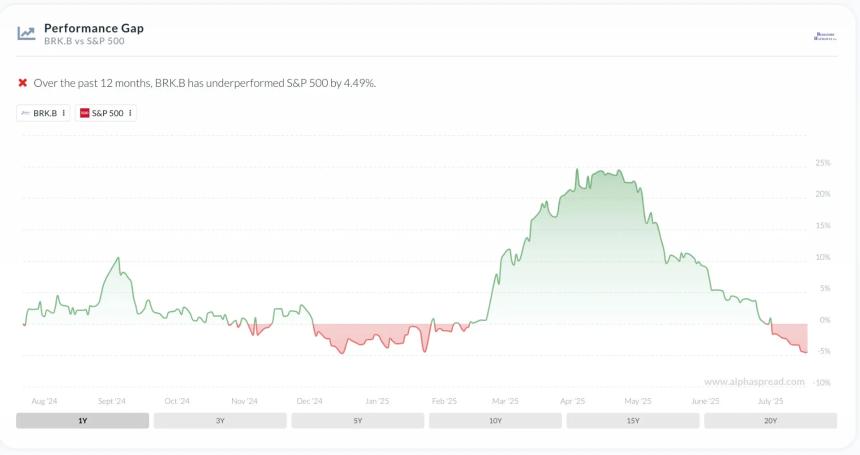Click the BRK.B ticker logo icon
Viewport: 860px width, 455px height.
point(25,113)
